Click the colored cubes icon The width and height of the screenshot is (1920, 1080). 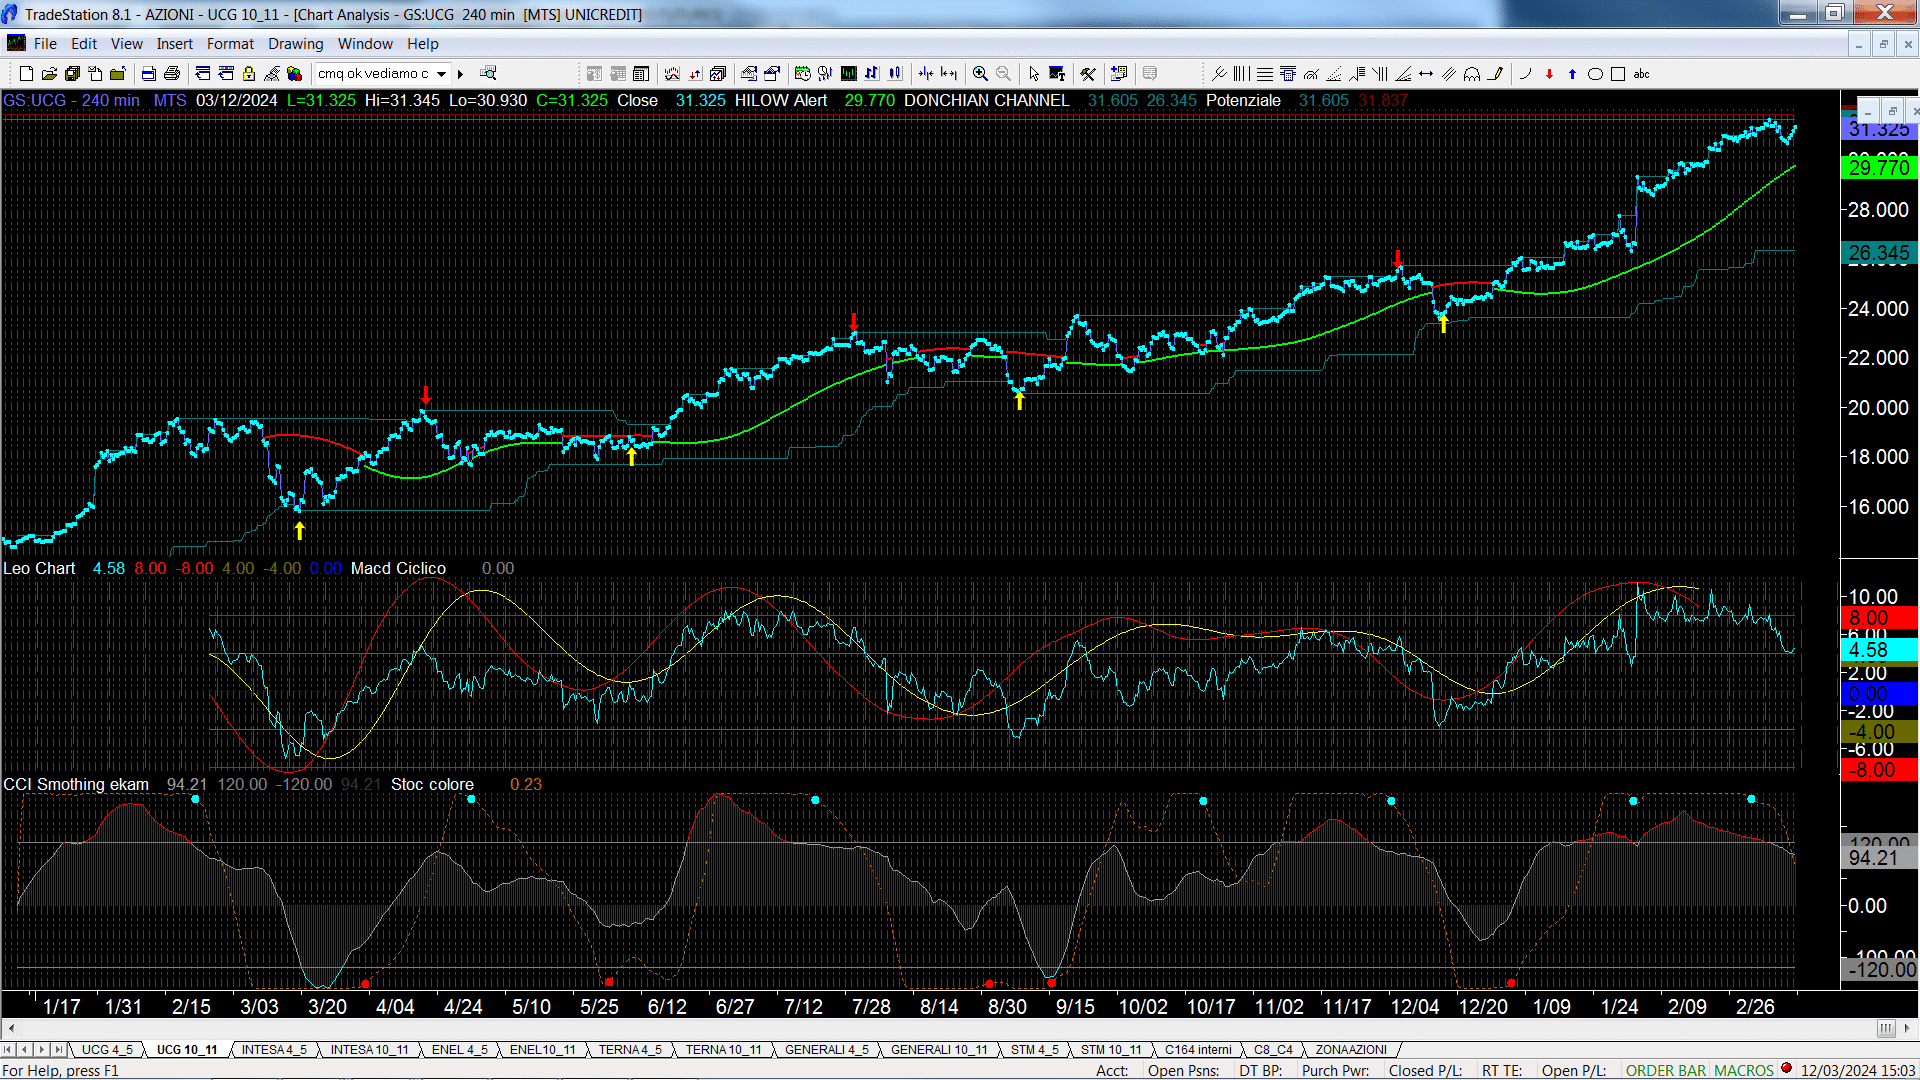tap(294, 73)
